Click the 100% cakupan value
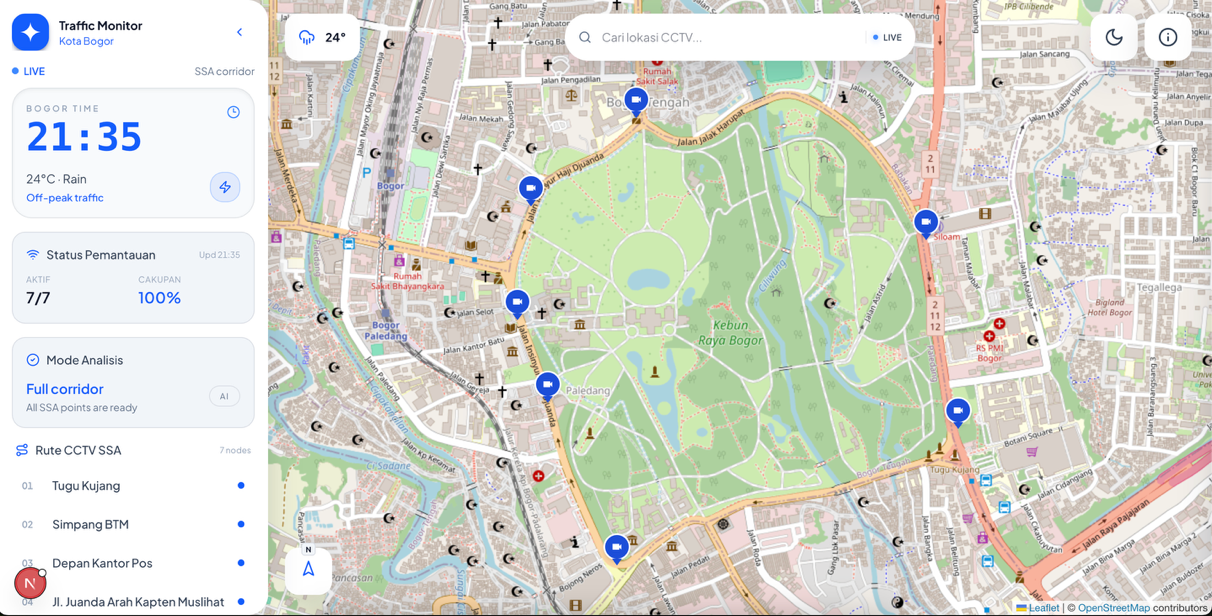The image size is (1212, 616). tap(160, 298)
